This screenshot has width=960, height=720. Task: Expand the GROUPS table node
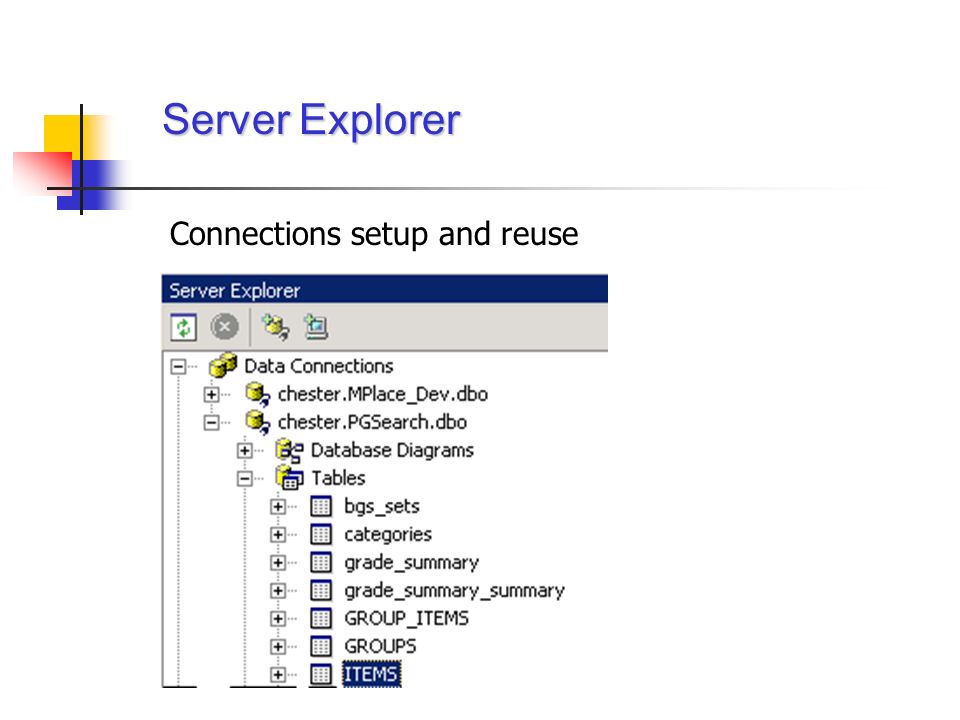(x=278, y=647)
